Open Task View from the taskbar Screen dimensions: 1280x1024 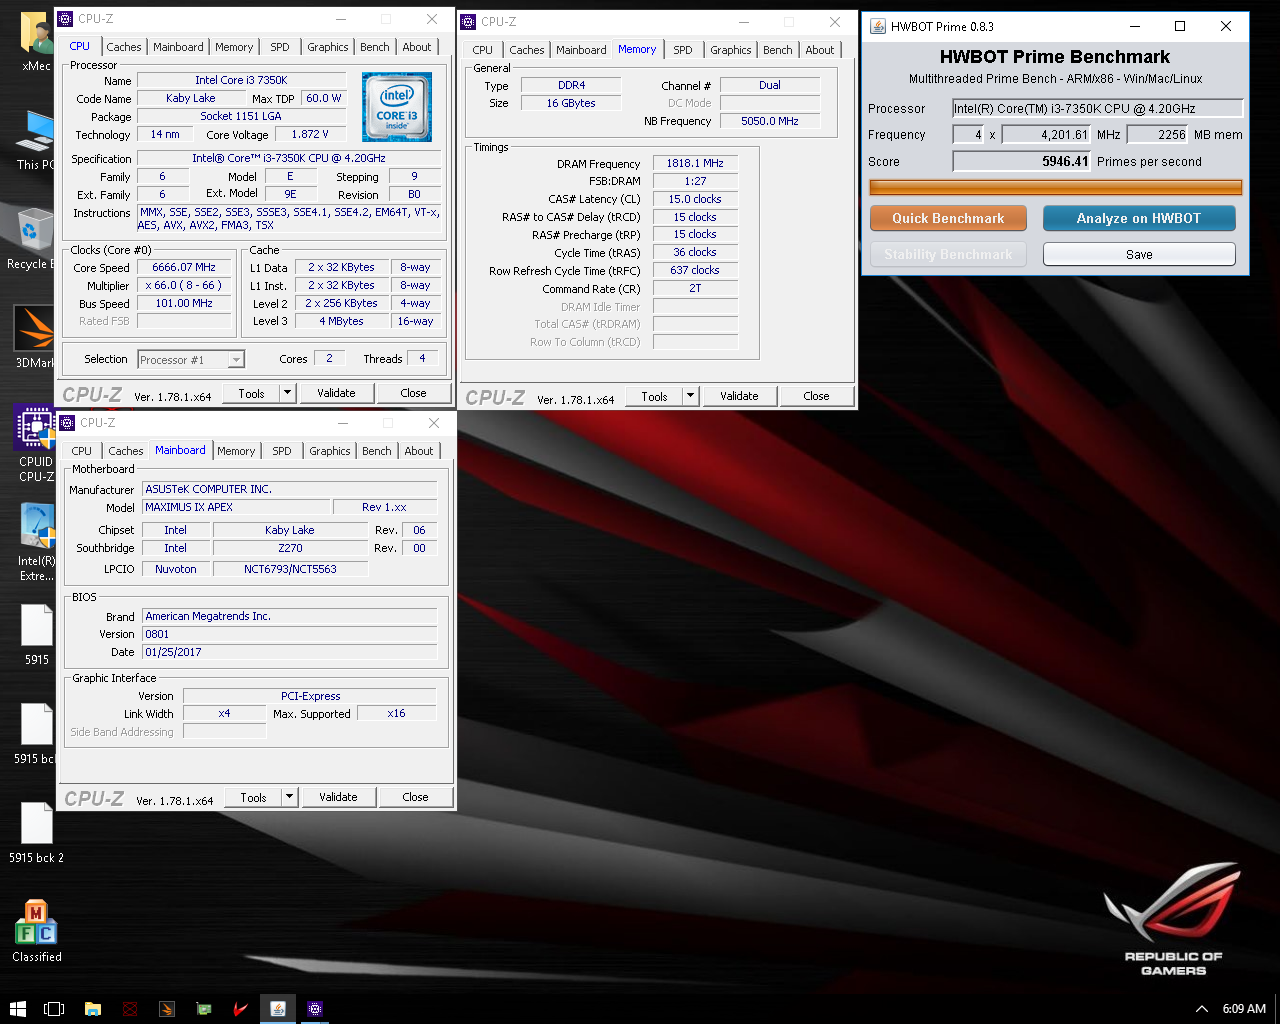pos(54,1008)
